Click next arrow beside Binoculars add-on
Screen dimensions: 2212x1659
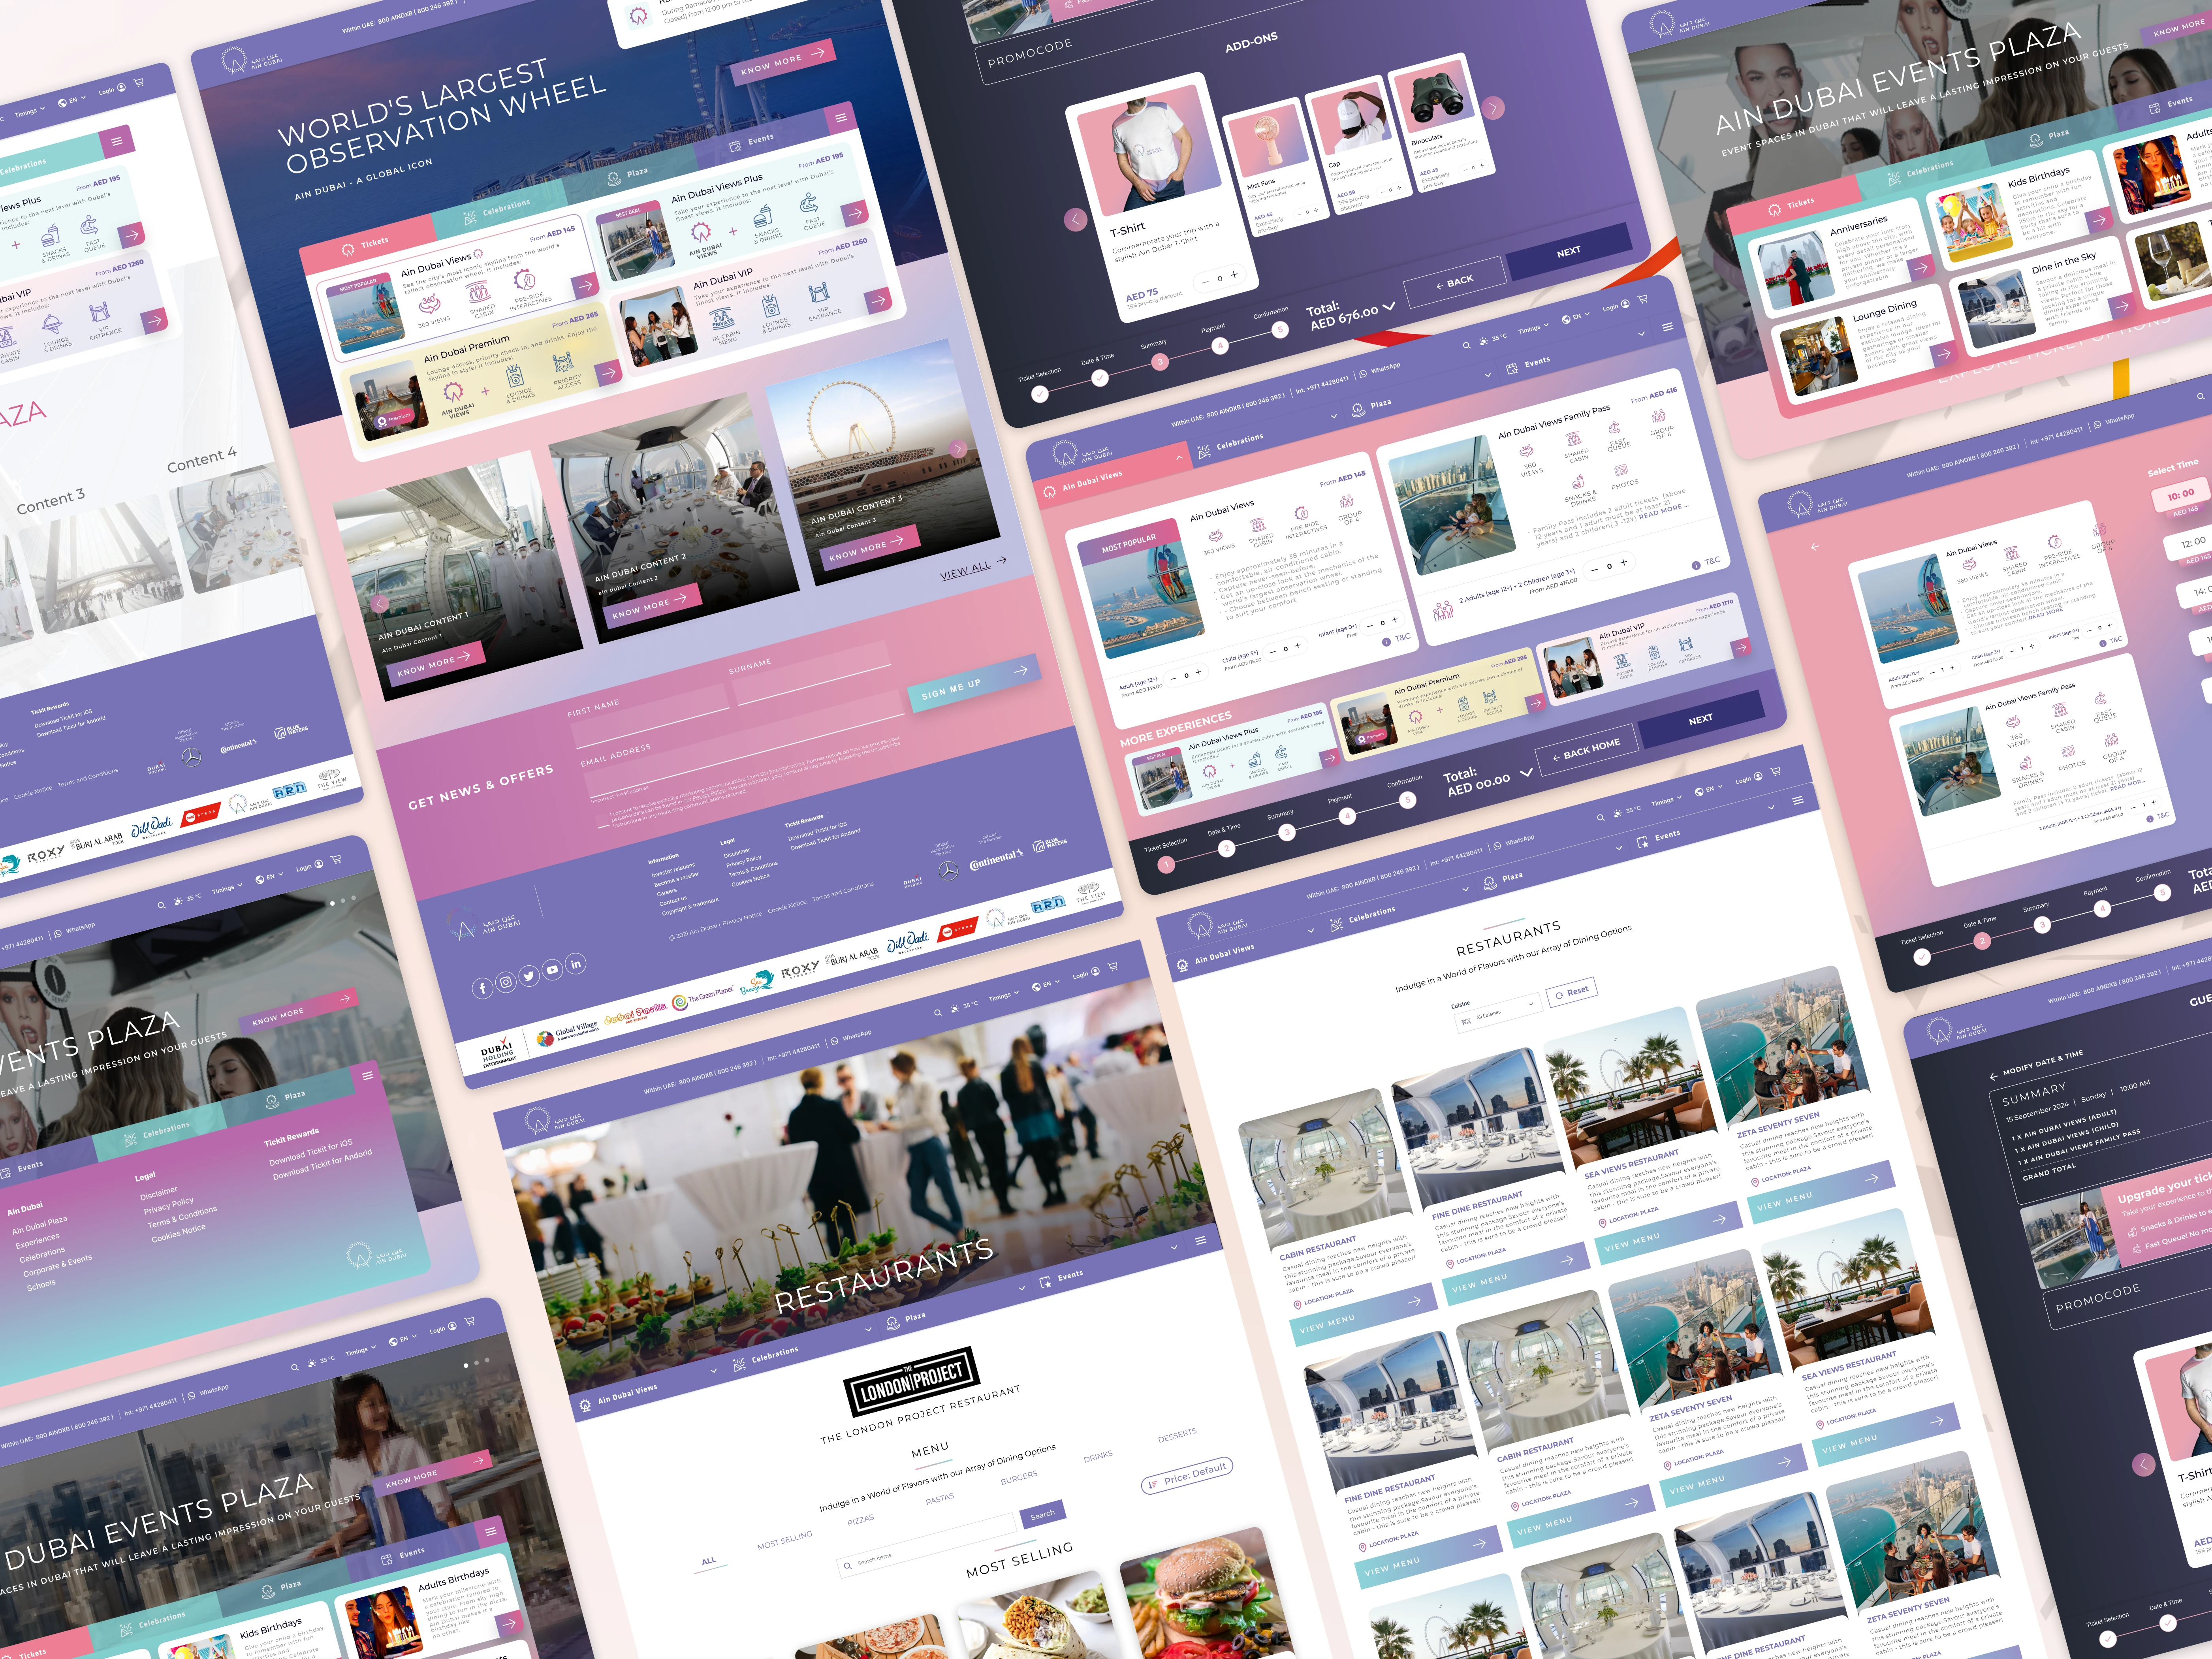pyautogui.click(x=1493, y=108)
